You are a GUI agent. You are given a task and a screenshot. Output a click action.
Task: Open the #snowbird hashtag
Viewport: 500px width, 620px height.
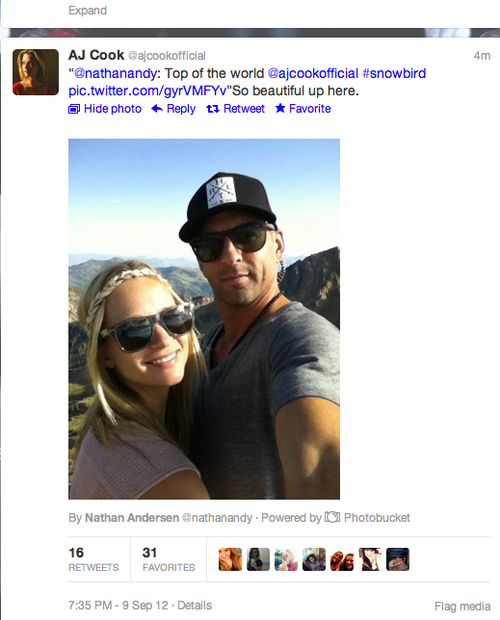click(x=394, y=74)
